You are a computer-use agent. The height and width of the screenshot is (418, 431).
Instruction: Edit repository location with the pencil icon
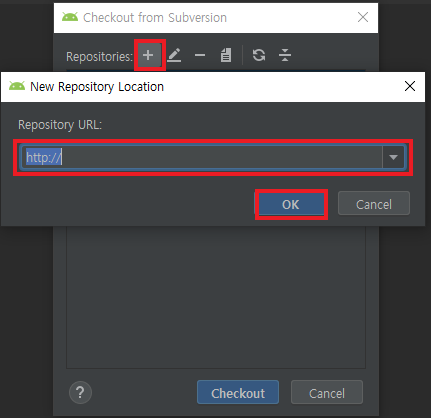point(174,55)
